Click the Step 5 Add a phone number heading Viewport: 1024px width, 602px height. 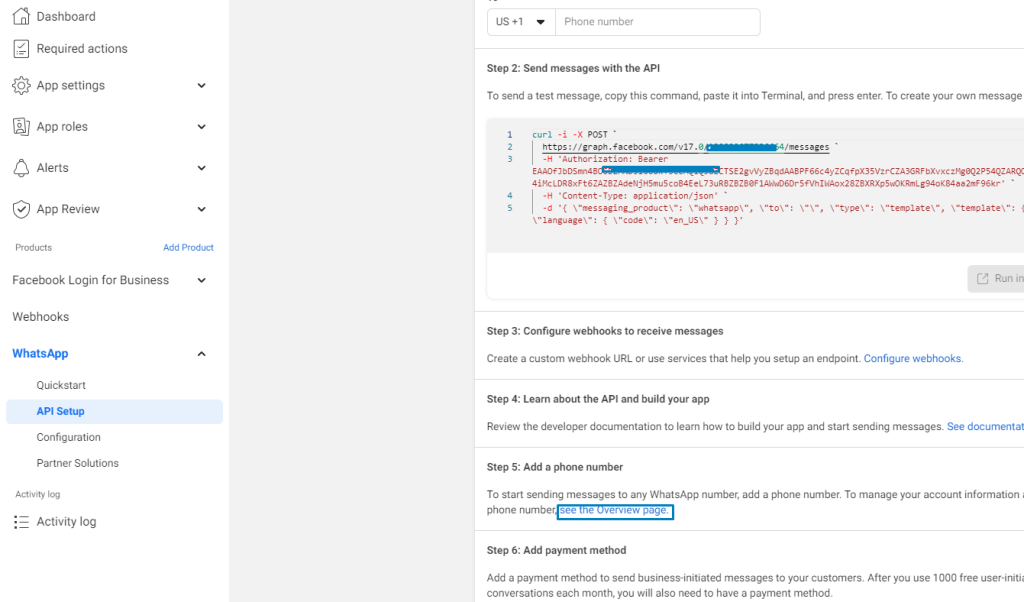coord(554,467)
